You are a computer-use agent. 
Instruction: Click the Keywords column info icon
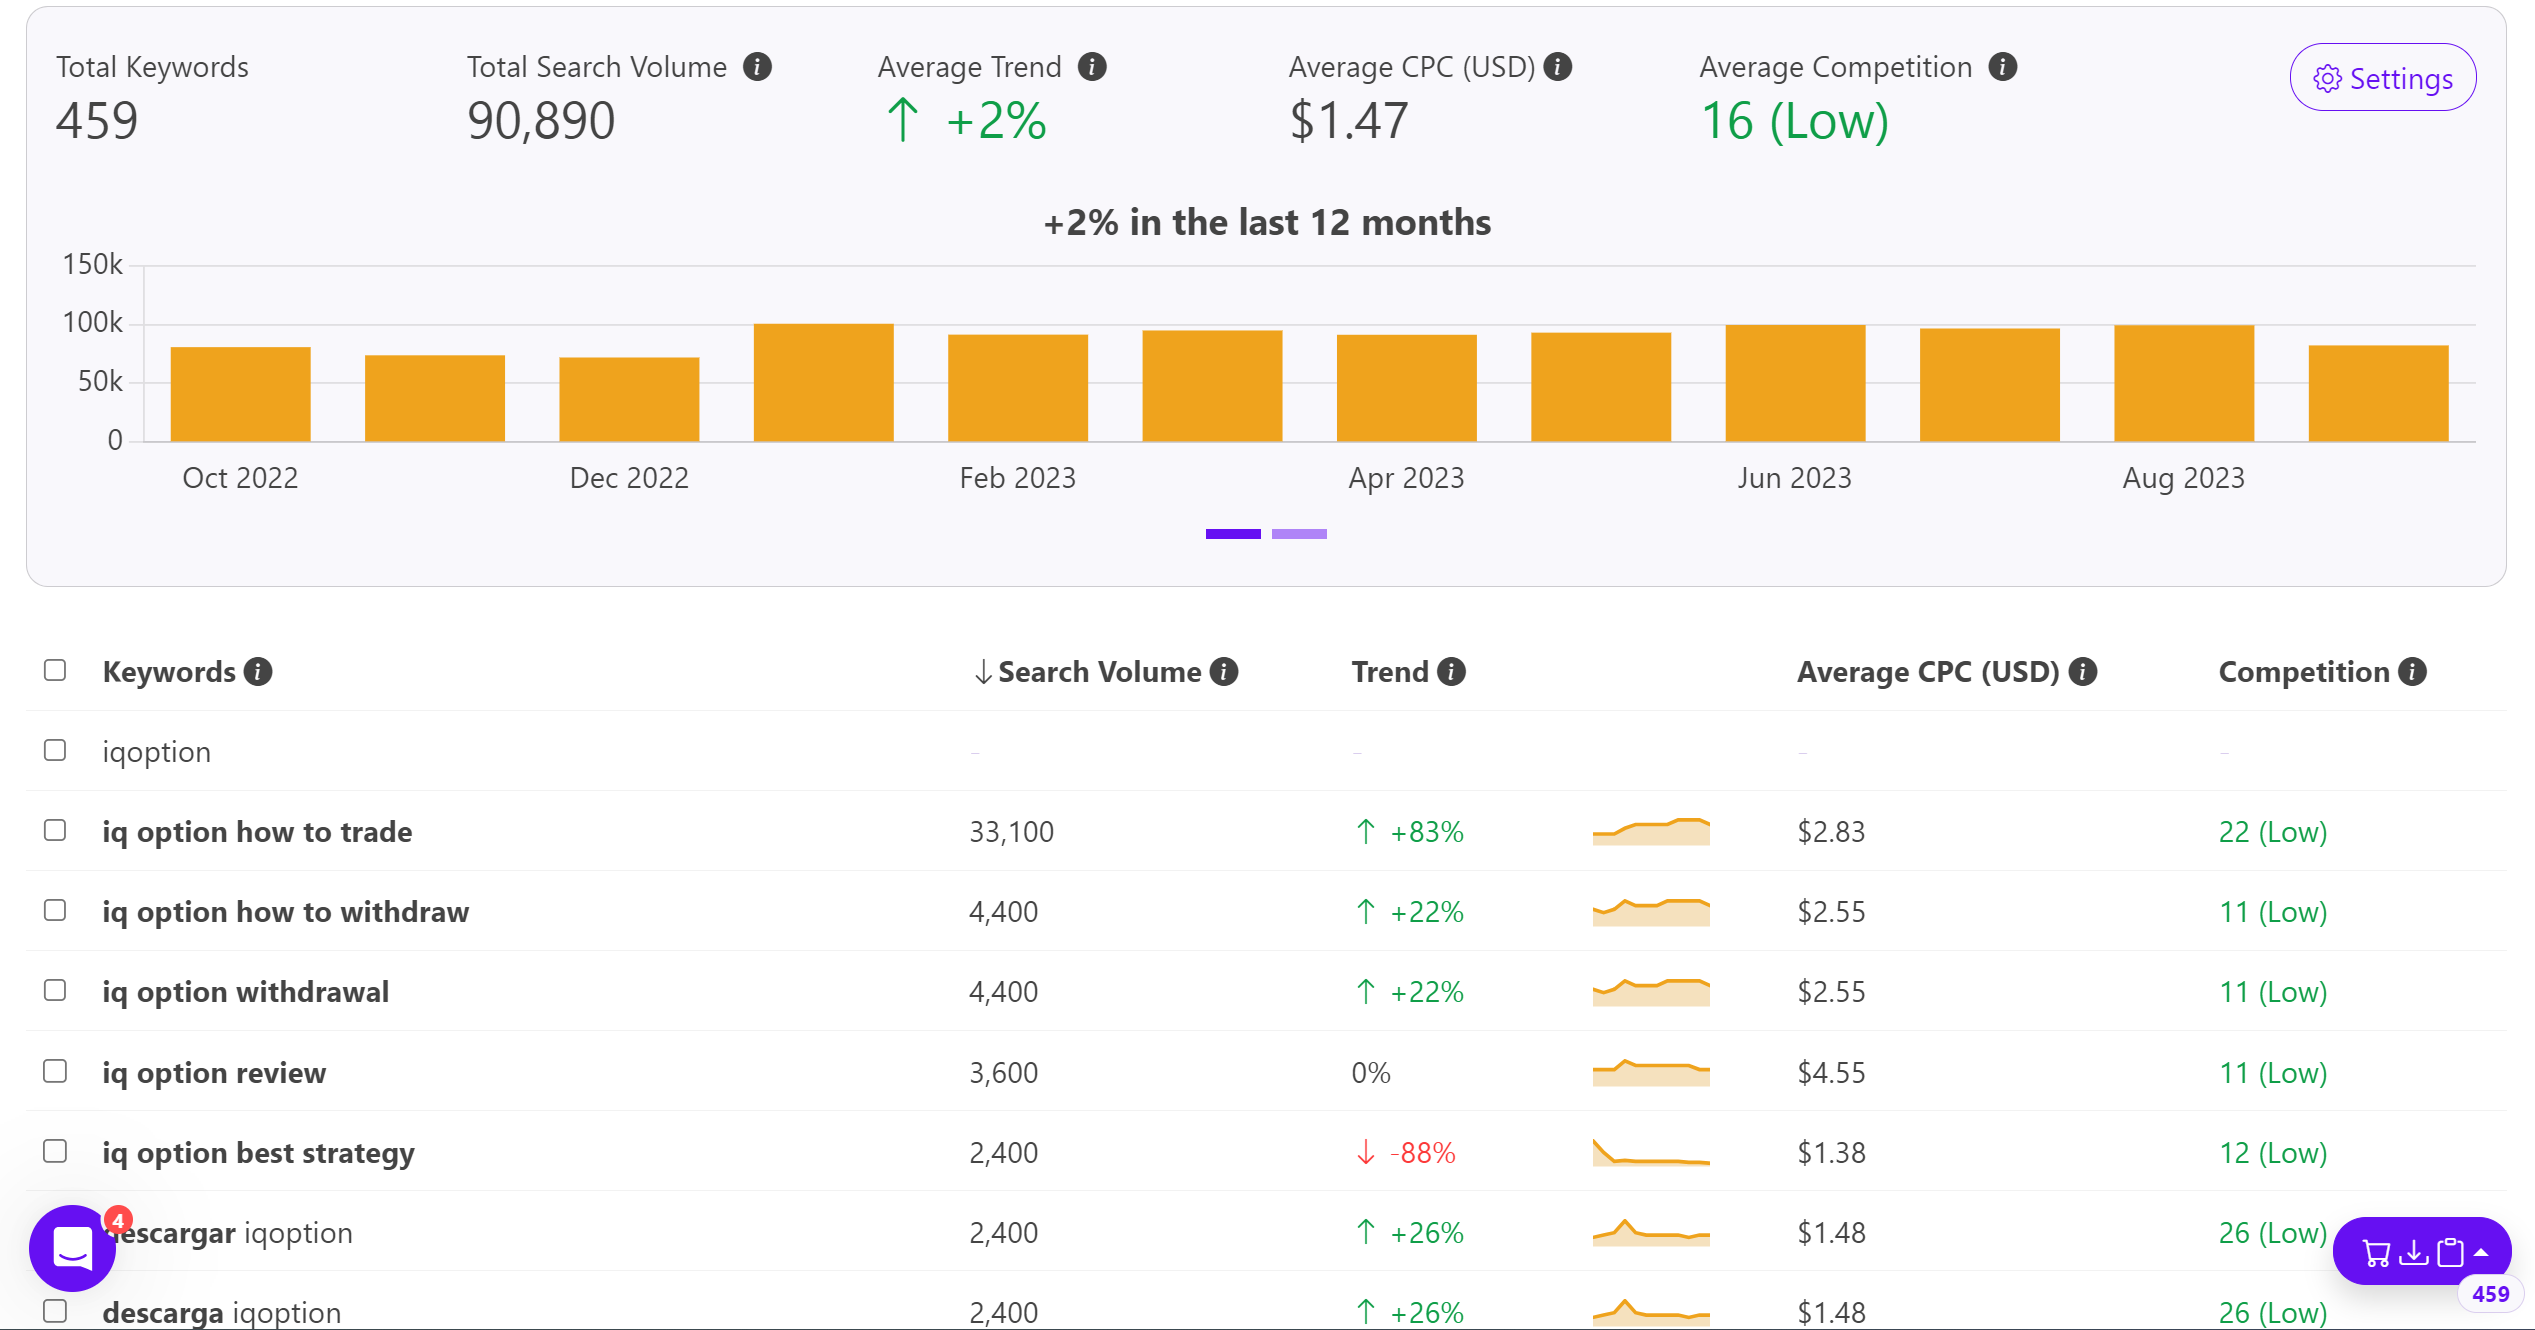[x=258, y=672]
